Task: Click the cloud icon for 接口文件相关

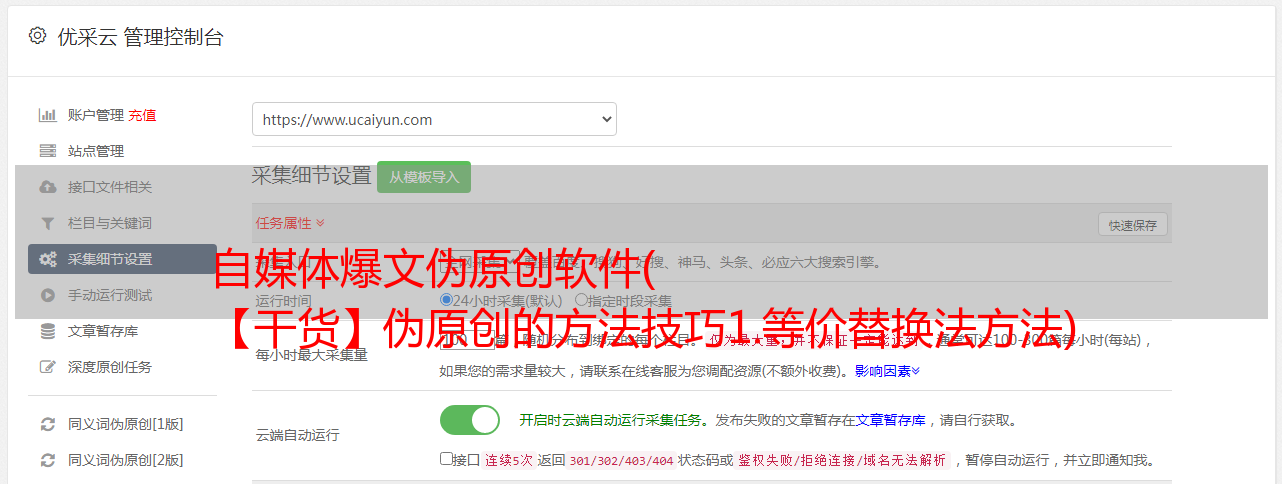Action: click(x=47, y=187)
